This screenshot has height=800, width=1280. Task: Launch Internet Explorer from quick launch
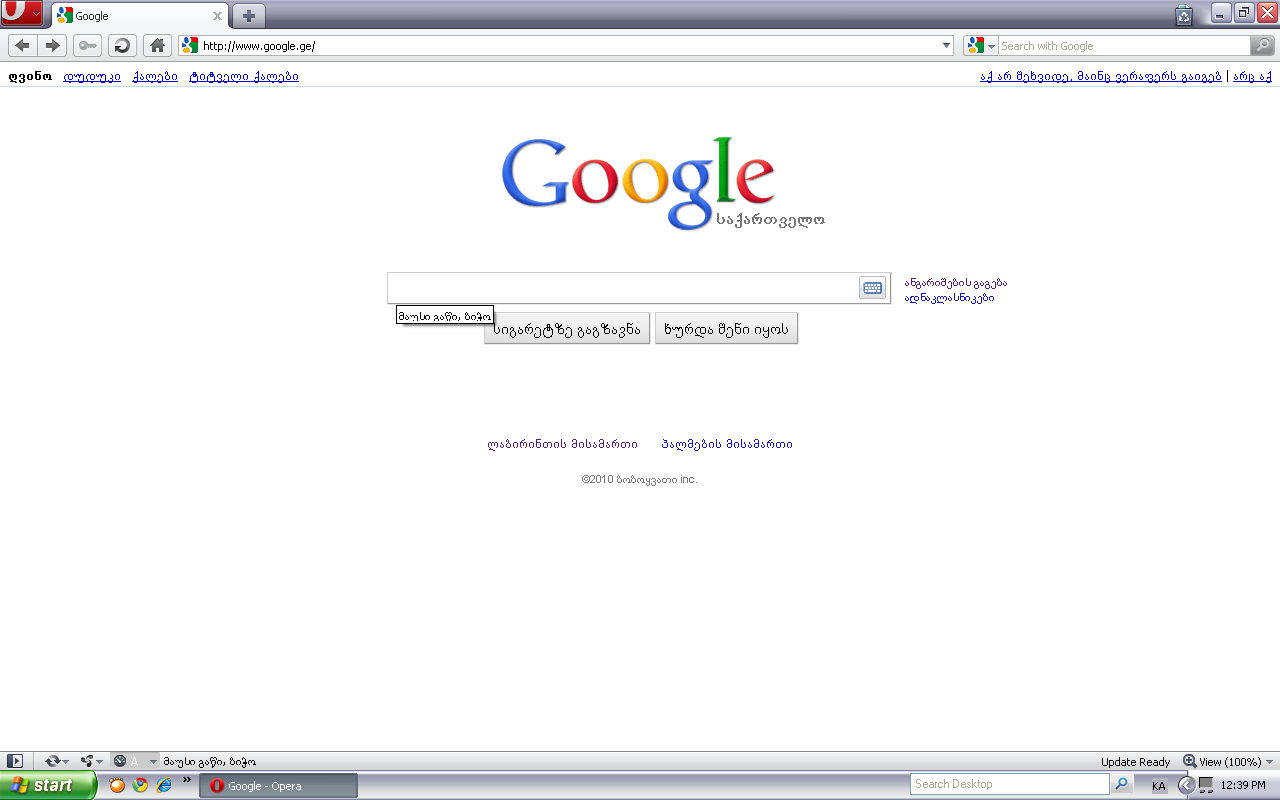tap(164, 785)
